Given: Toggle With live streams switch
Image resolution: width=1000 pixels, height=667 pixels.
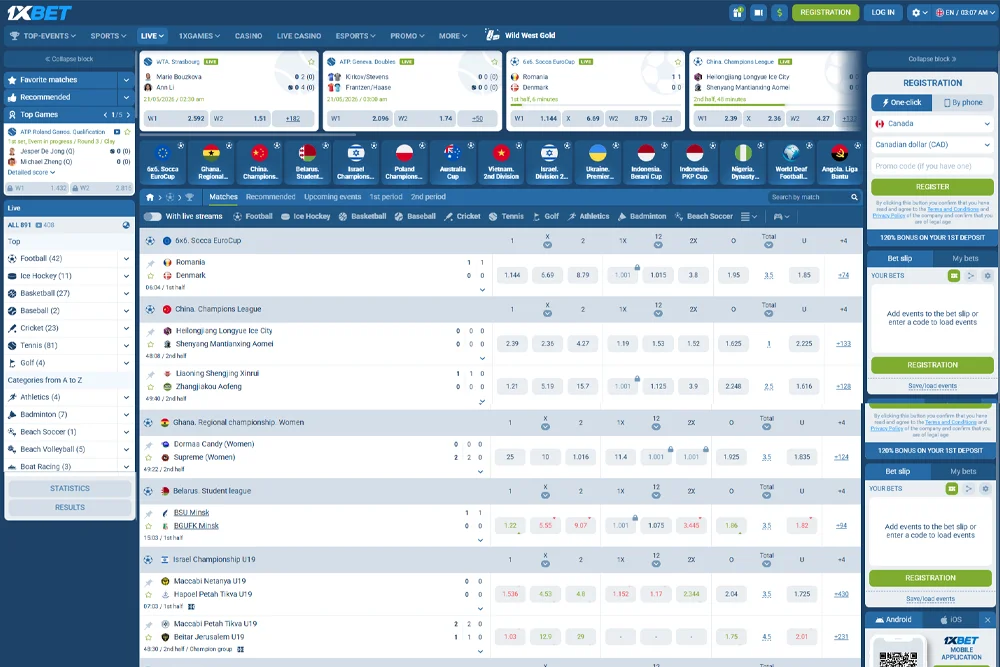Looking at the screenshot, I should 152,216.
